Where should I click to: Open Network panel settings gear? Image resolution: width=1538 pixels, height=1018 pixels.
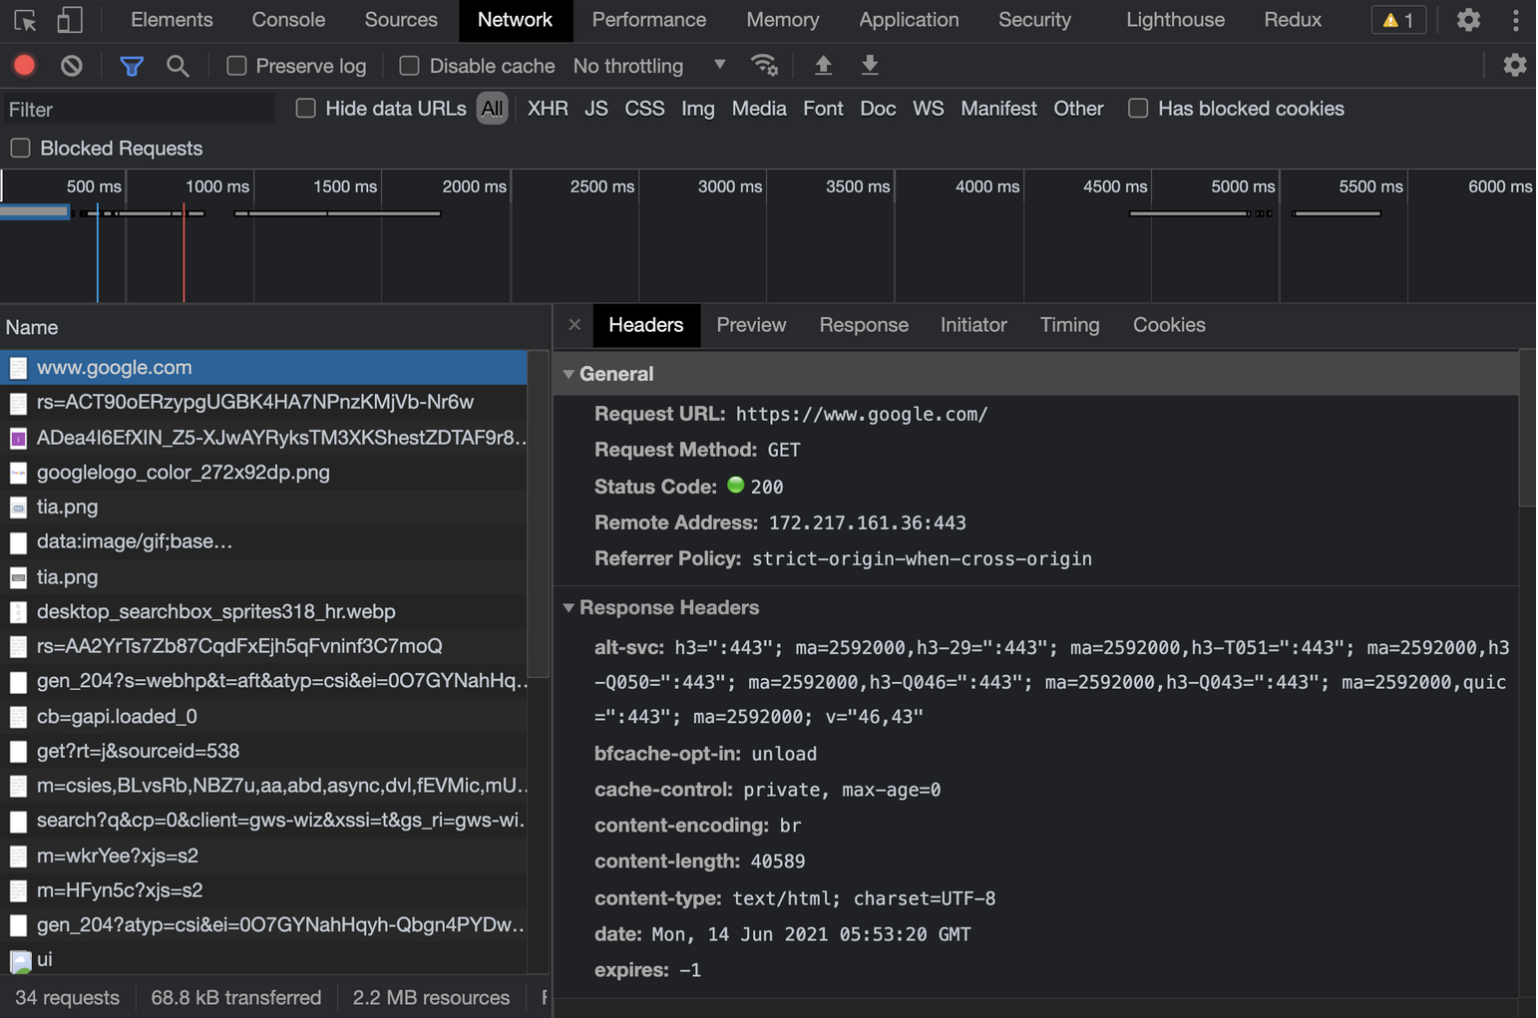tap(1515, 65)
